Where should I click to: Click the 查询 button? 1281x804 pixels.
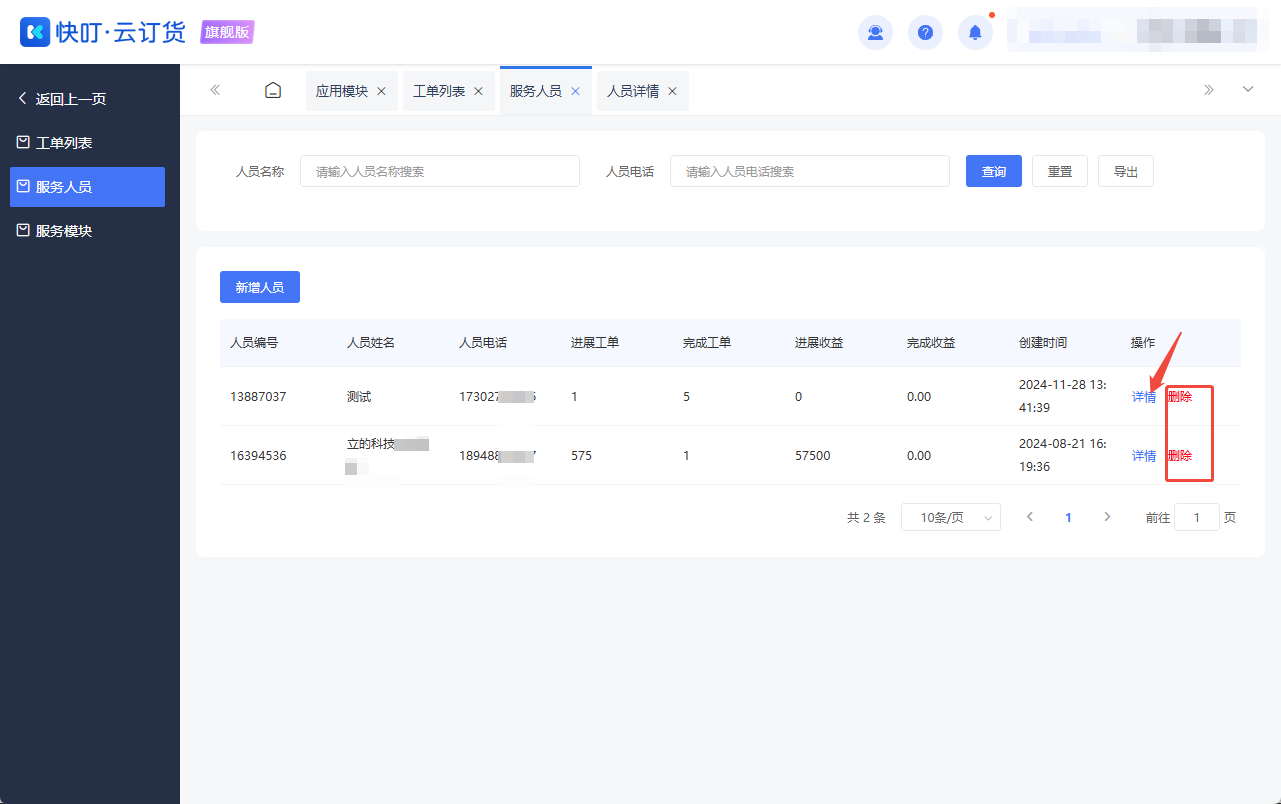tap(994, 171)
